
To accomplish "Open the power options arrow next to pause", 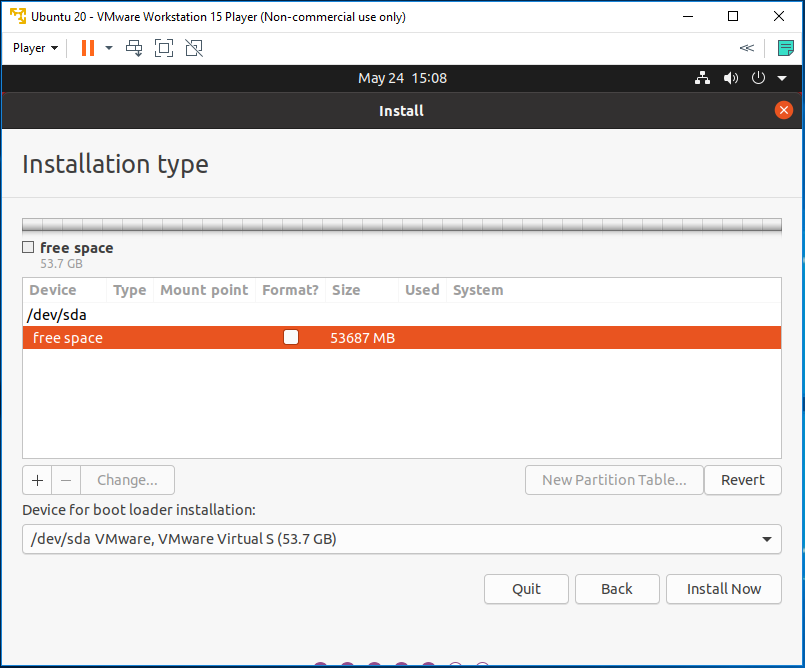I will pos(109,48).
